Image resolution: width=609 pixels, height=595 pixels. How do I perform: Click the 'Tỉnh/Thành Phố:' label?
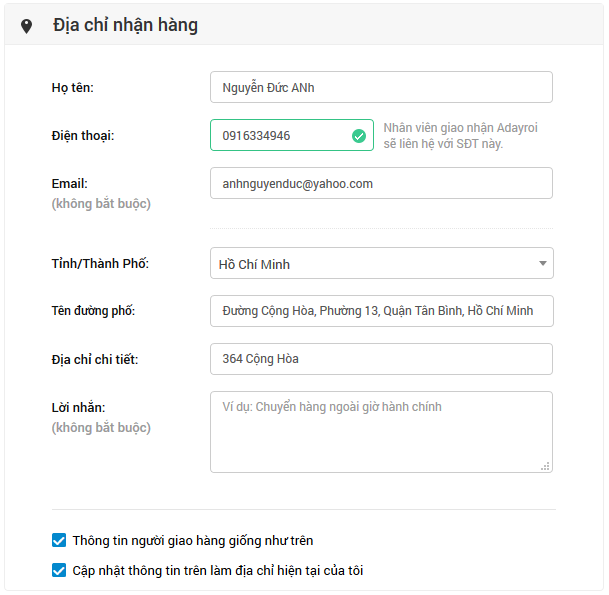pyautogui.click(x=100, y=264)
